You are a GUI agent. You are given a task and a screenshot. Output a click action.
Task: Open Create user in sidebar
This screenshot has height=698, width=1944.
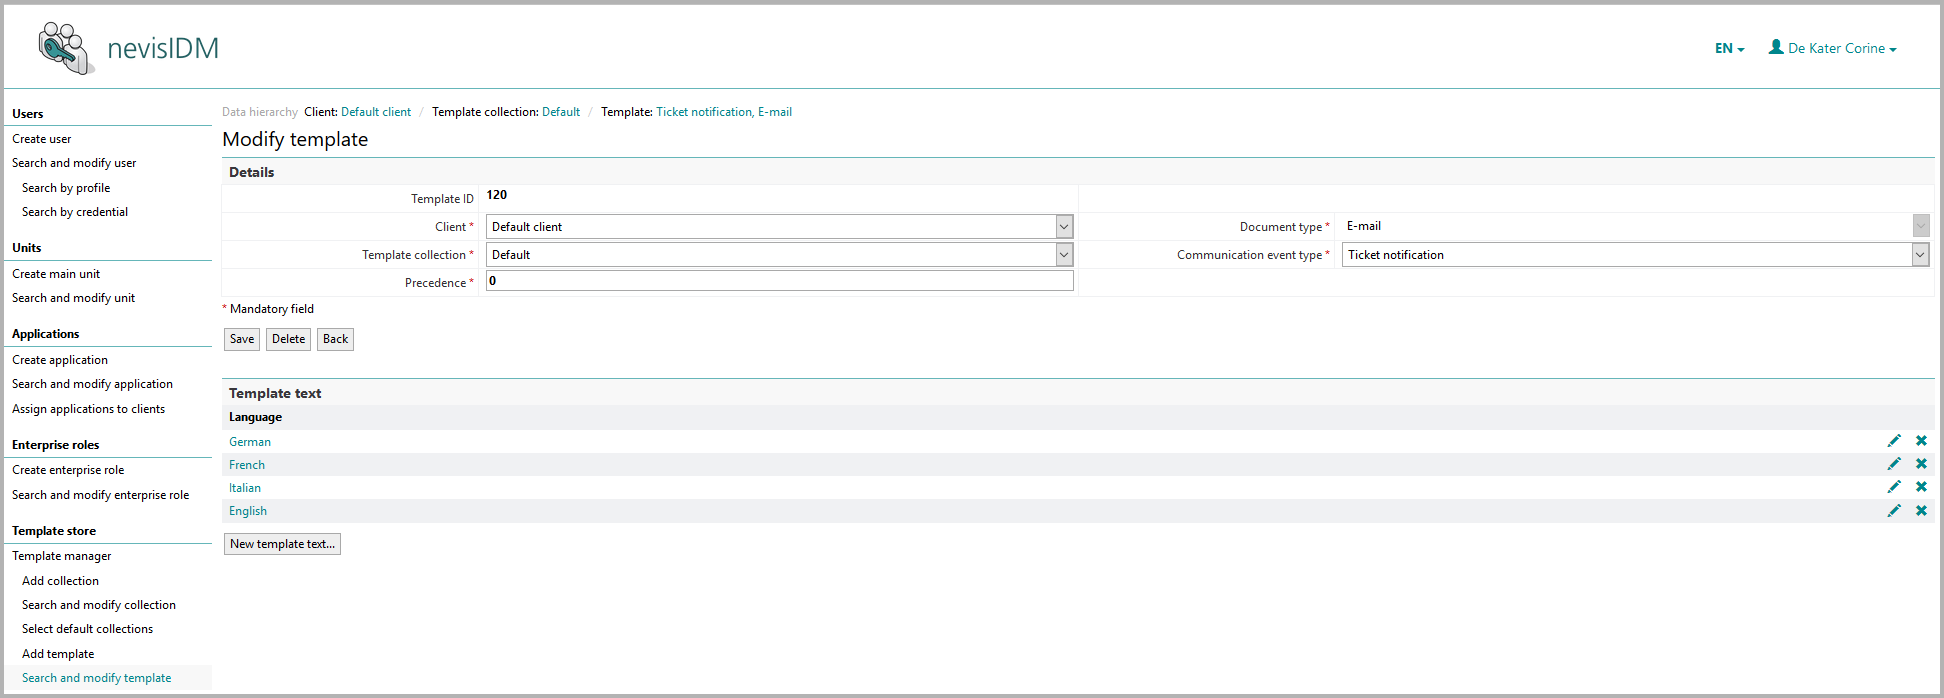[42, 139]
